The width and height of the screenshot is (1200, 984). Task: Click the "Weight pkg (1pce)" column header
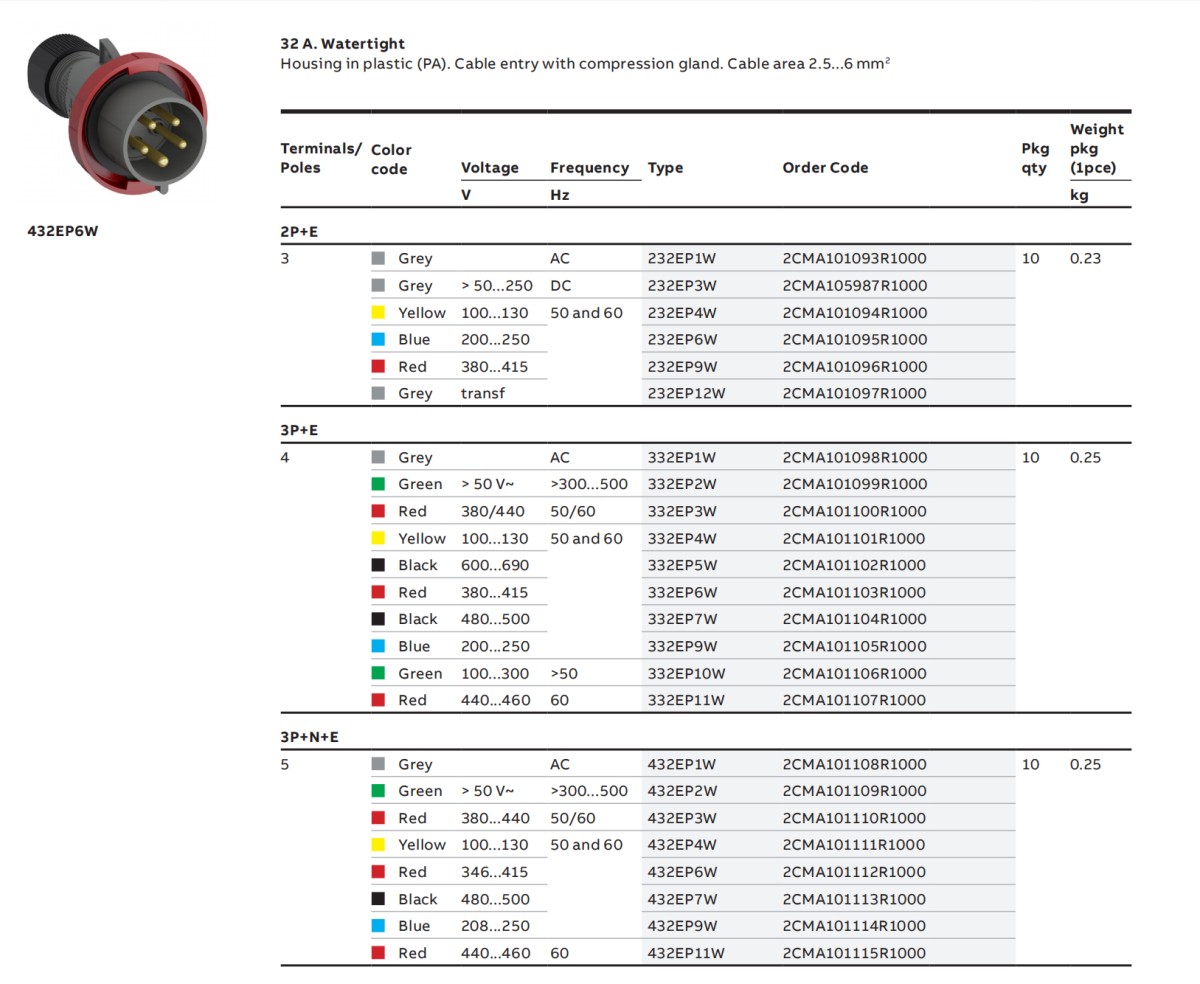pyautogui.click(x=1097, y=148)
